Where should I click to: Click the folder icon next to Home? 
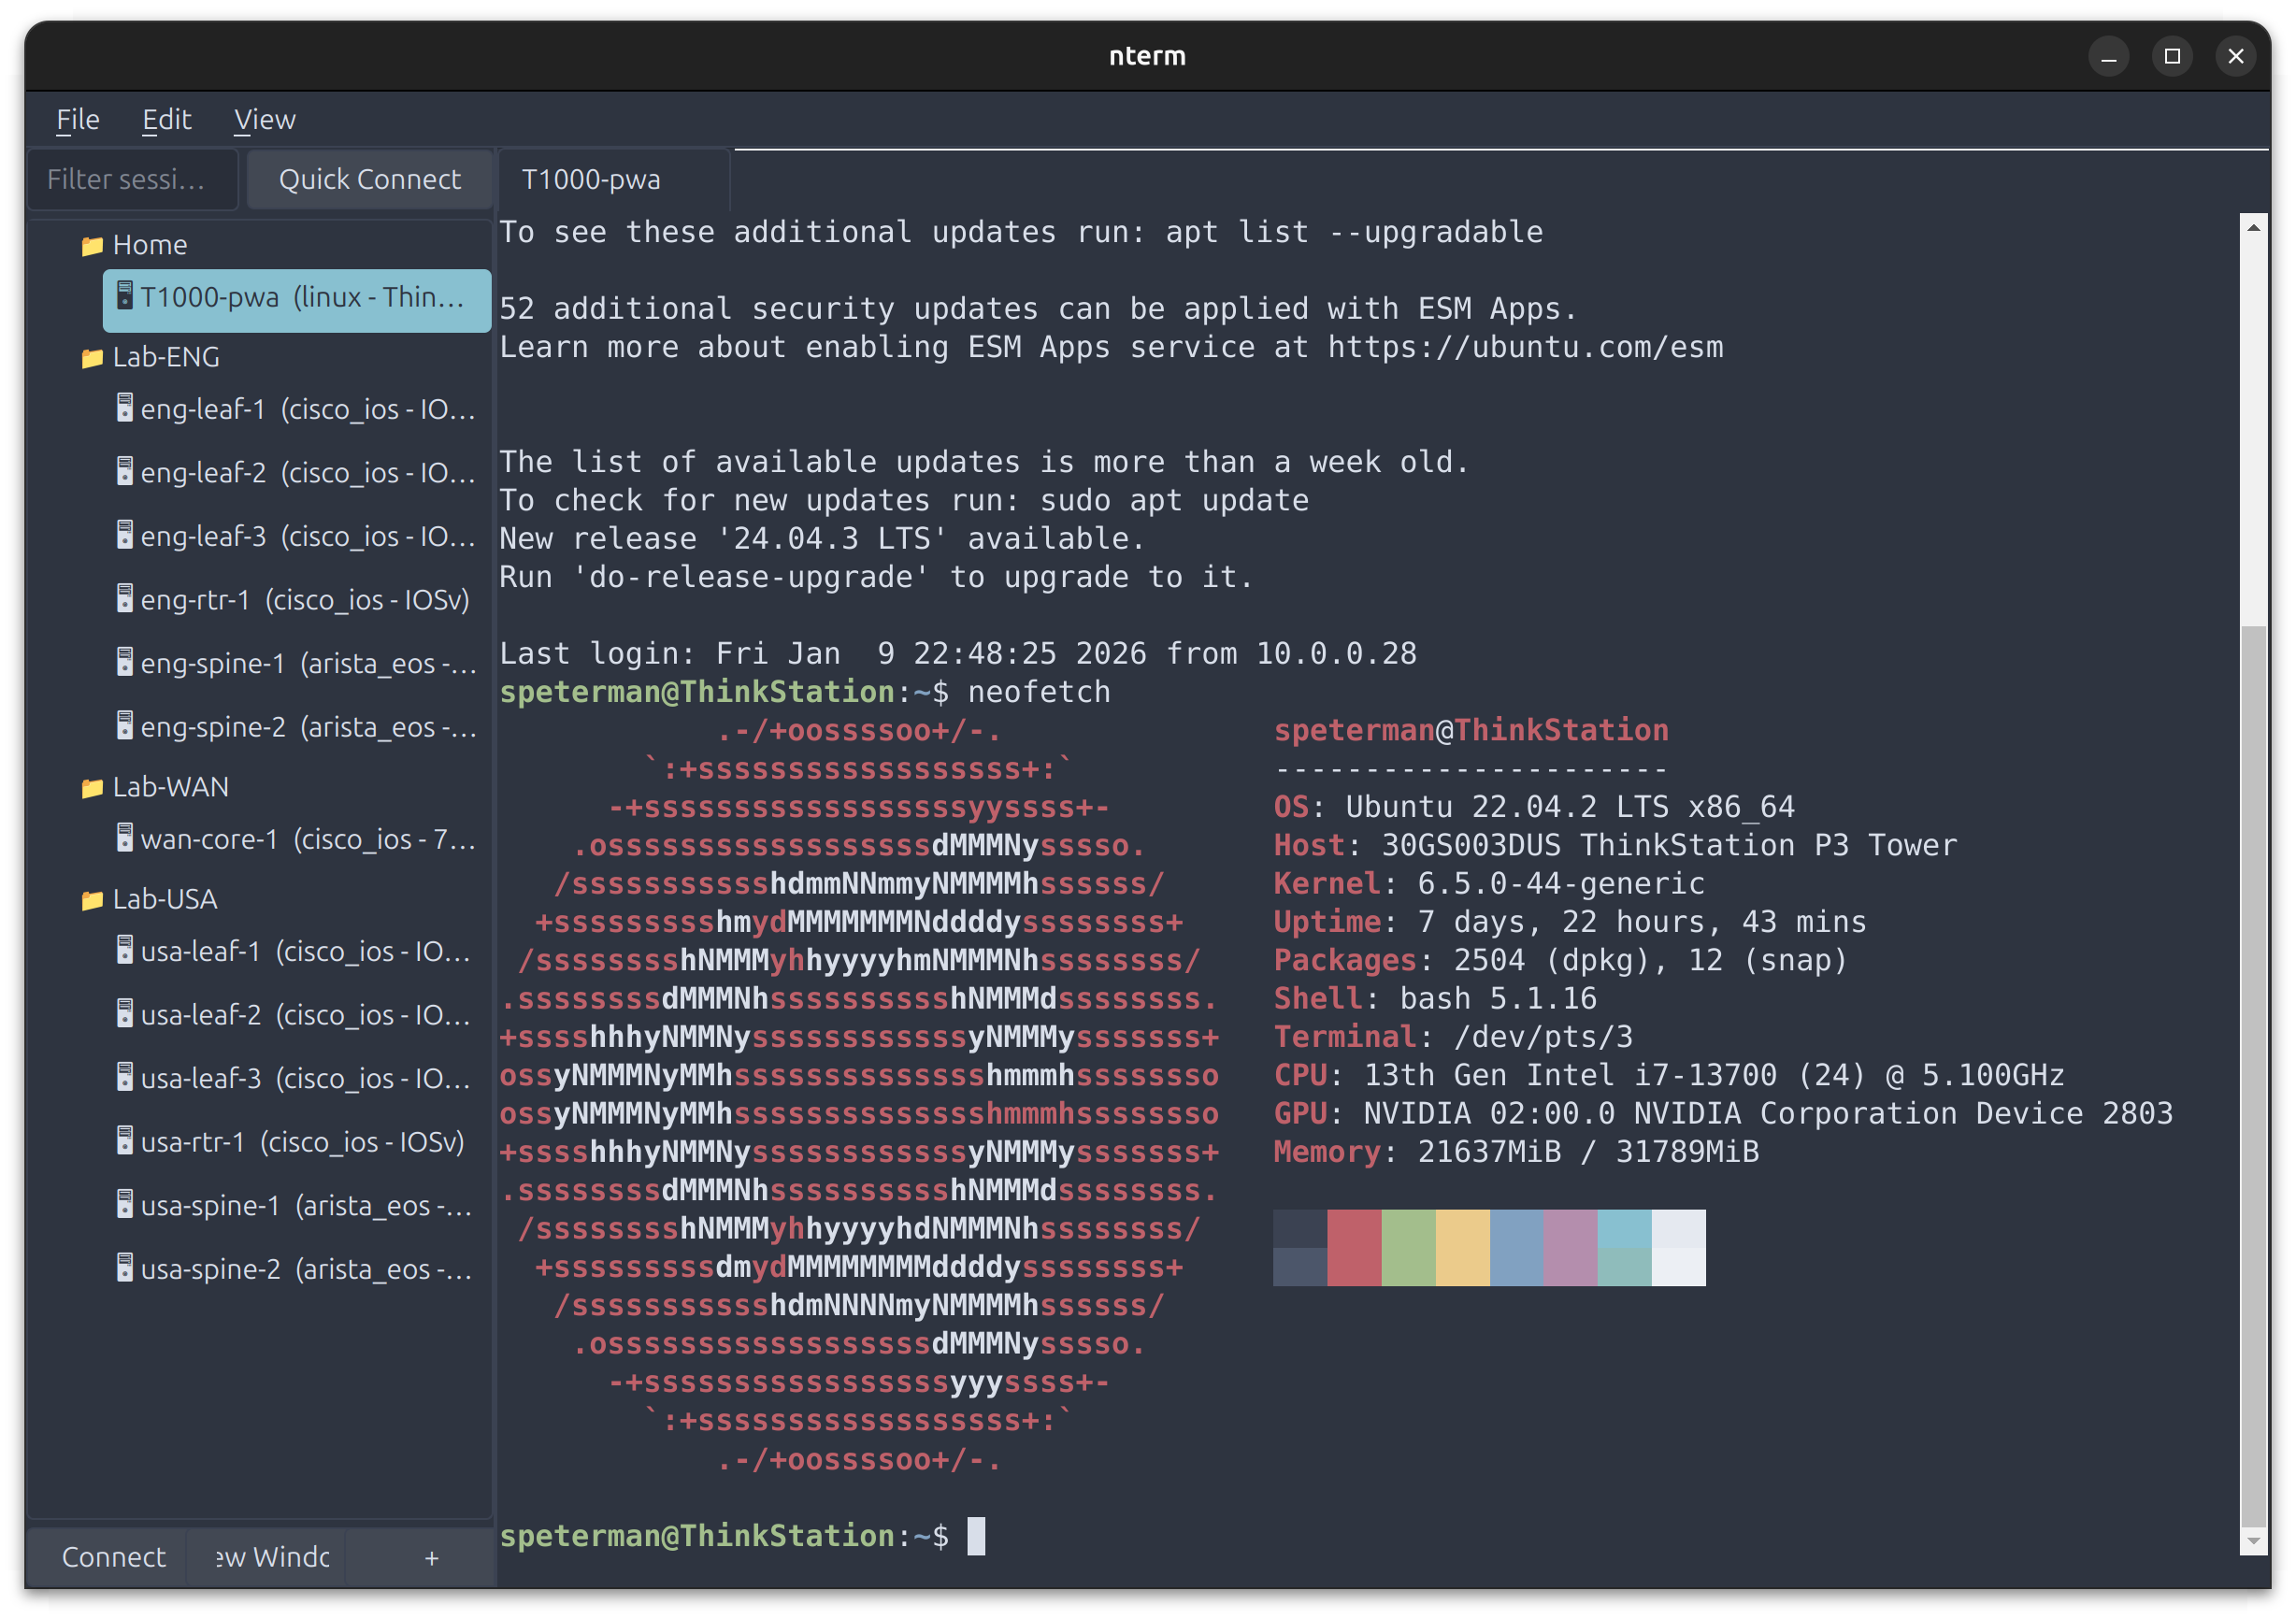[91, 244]
